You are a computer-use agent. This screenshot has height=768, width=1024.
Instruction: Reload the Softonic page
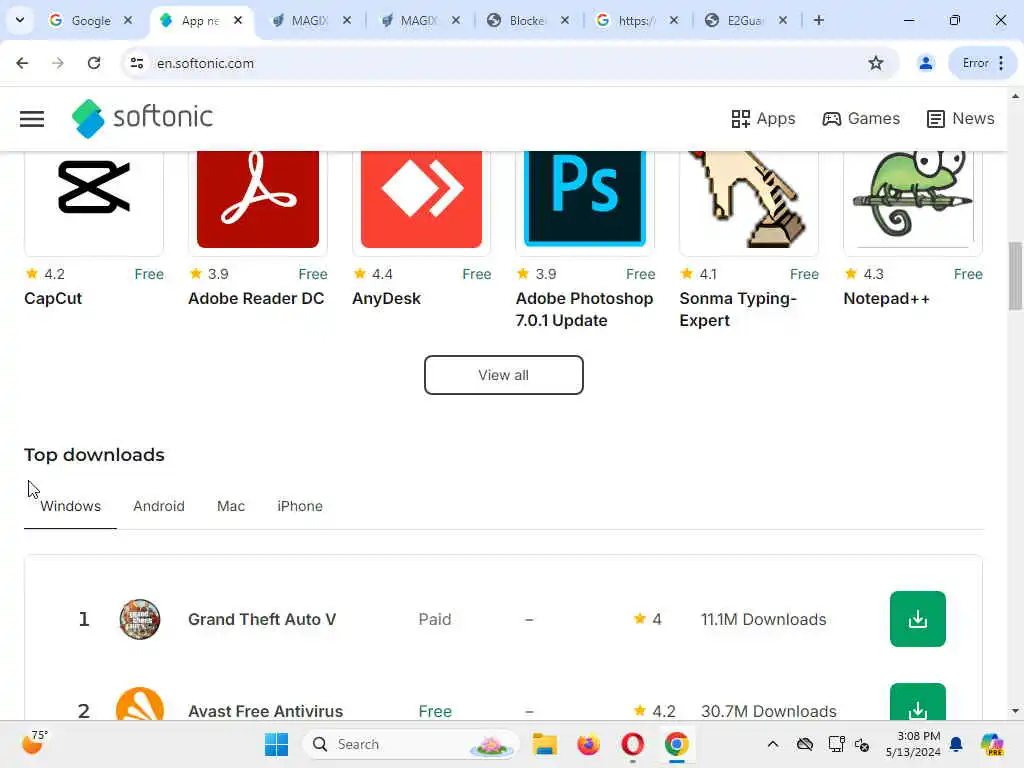click(x=94, y=63)
